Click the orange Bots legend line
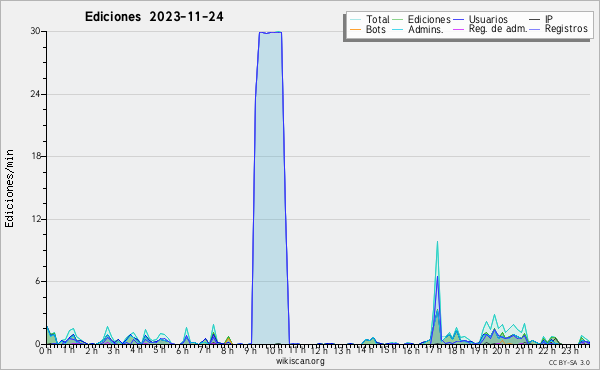This screenshot has height=370, width=600. pyautogui.click(x=355, y=29)
